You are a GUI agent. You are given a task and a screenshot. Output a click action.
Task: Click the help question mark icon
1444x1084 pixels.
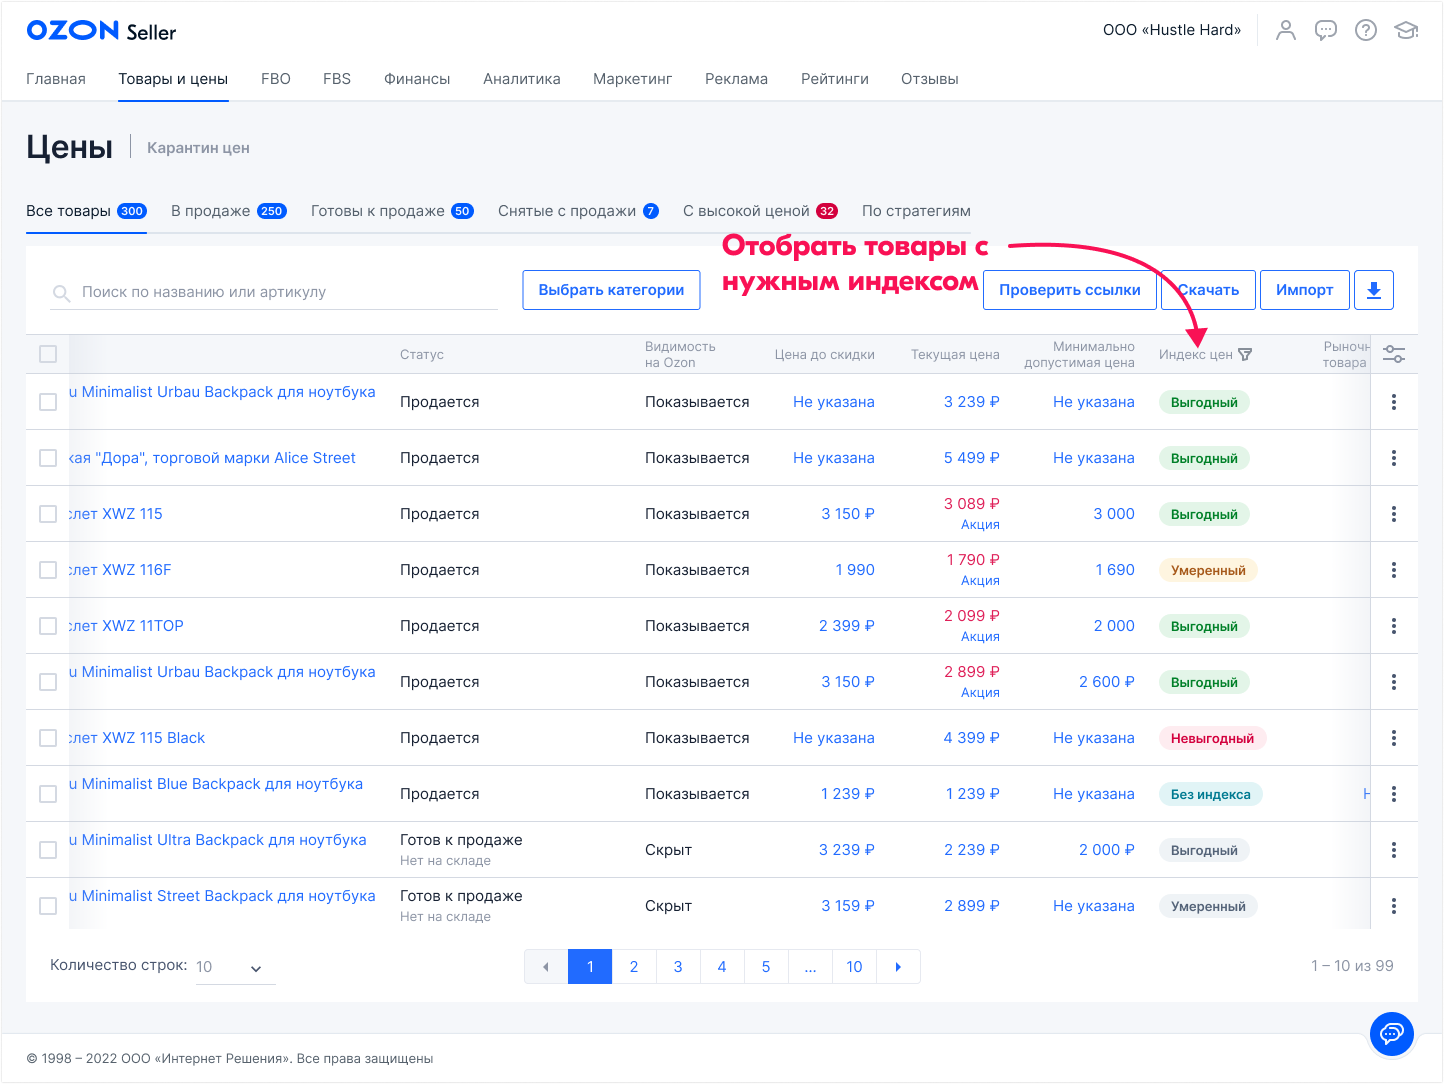pyautogui.click(x=1366, y=30)
